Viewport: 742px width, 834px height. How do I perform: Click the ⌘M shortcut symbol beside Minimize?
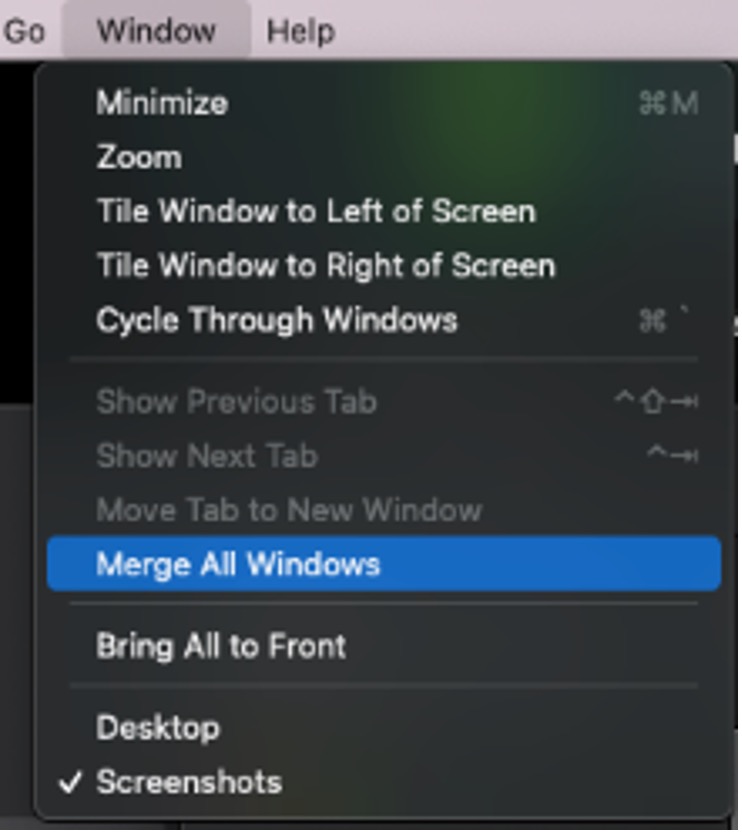(x=668, y=103)
